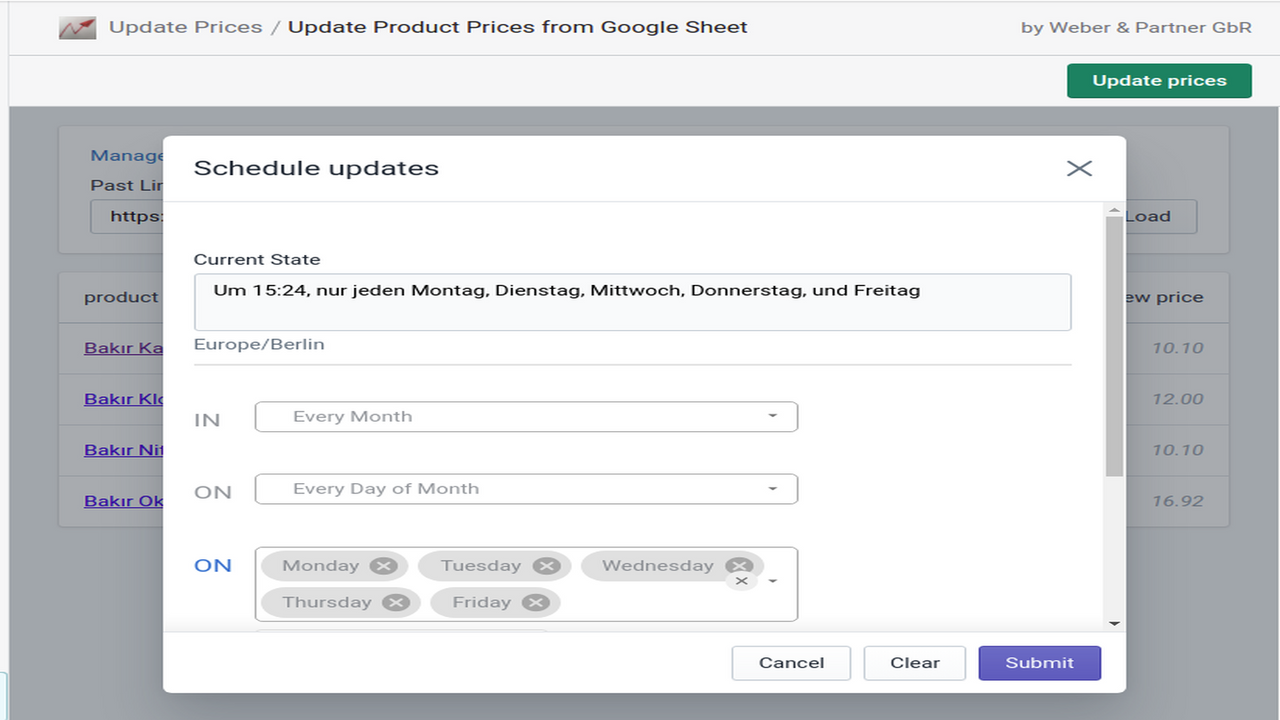Click inside the Current State field

(x=632, y=301)
